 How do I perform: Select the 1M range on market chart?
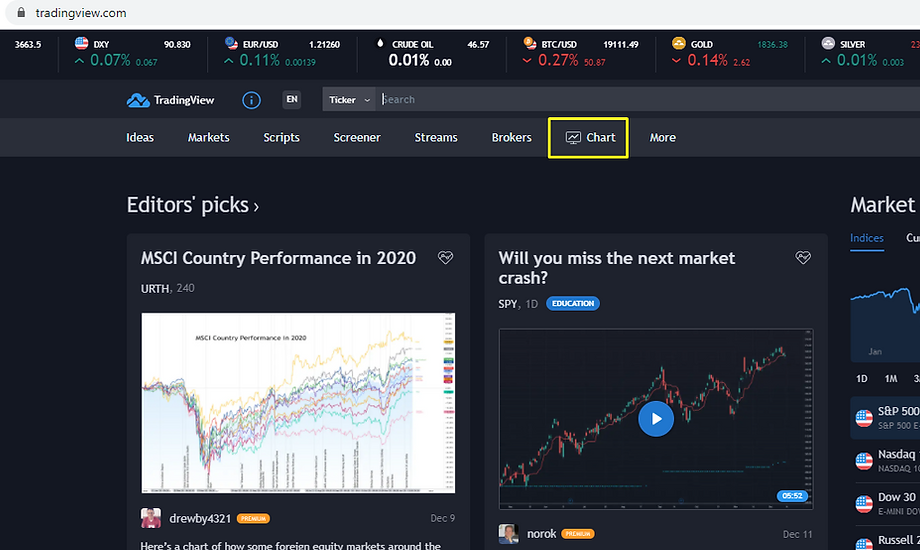point(891,379)
